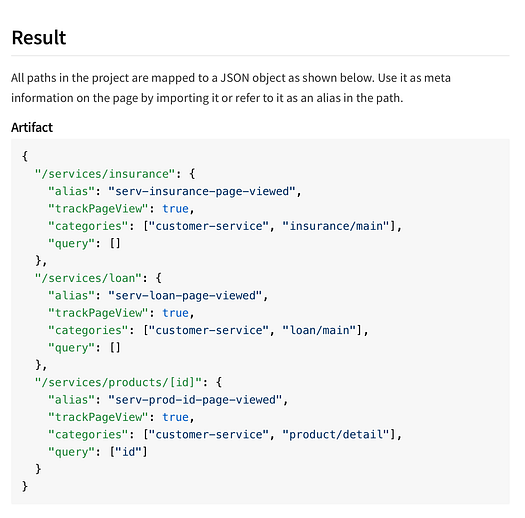Screen dimensions: 525x518
Task: Click the description paragraph about JSON object
Action: (x=231, y=88)
